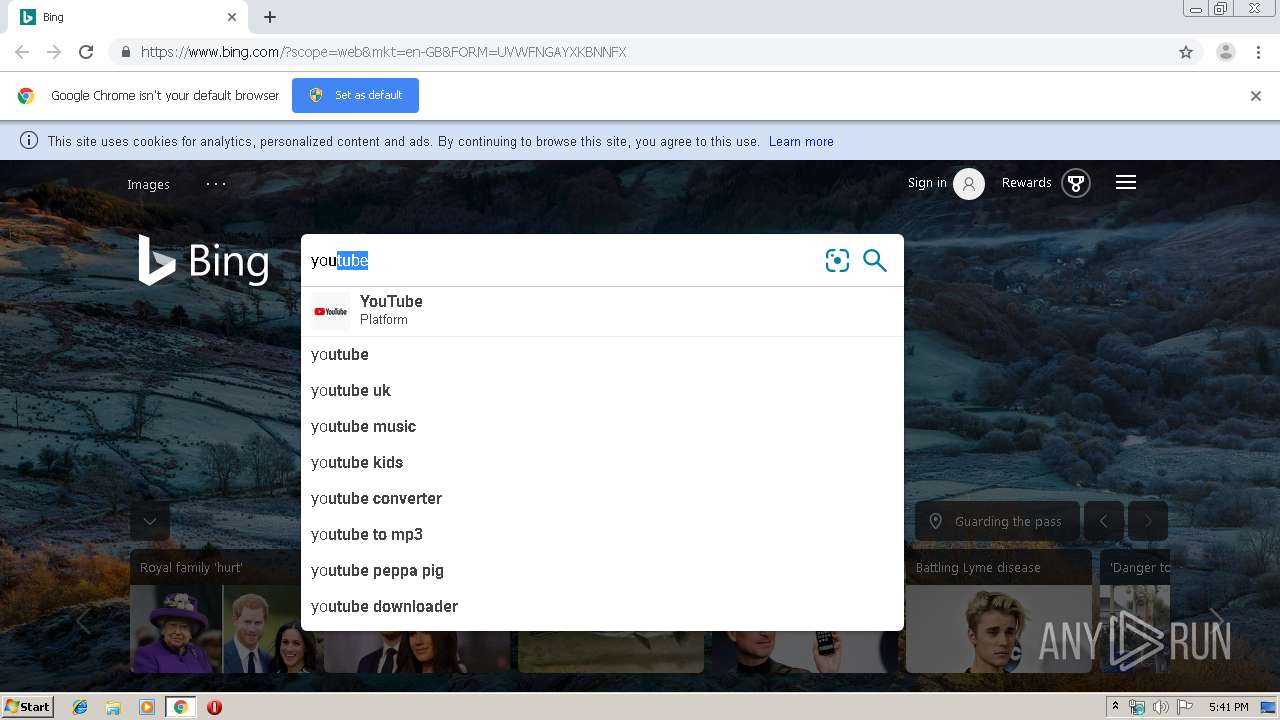
Task: Open the Bing hamburger menu
Action: (1126, 183)
